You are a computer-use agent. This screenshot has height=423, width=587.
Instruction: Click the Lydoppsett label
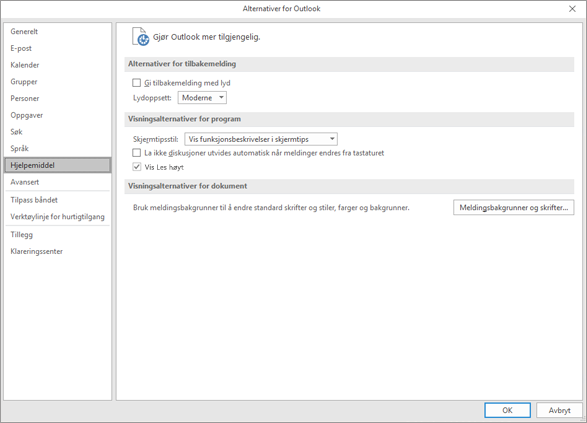(x=152, y=98)
